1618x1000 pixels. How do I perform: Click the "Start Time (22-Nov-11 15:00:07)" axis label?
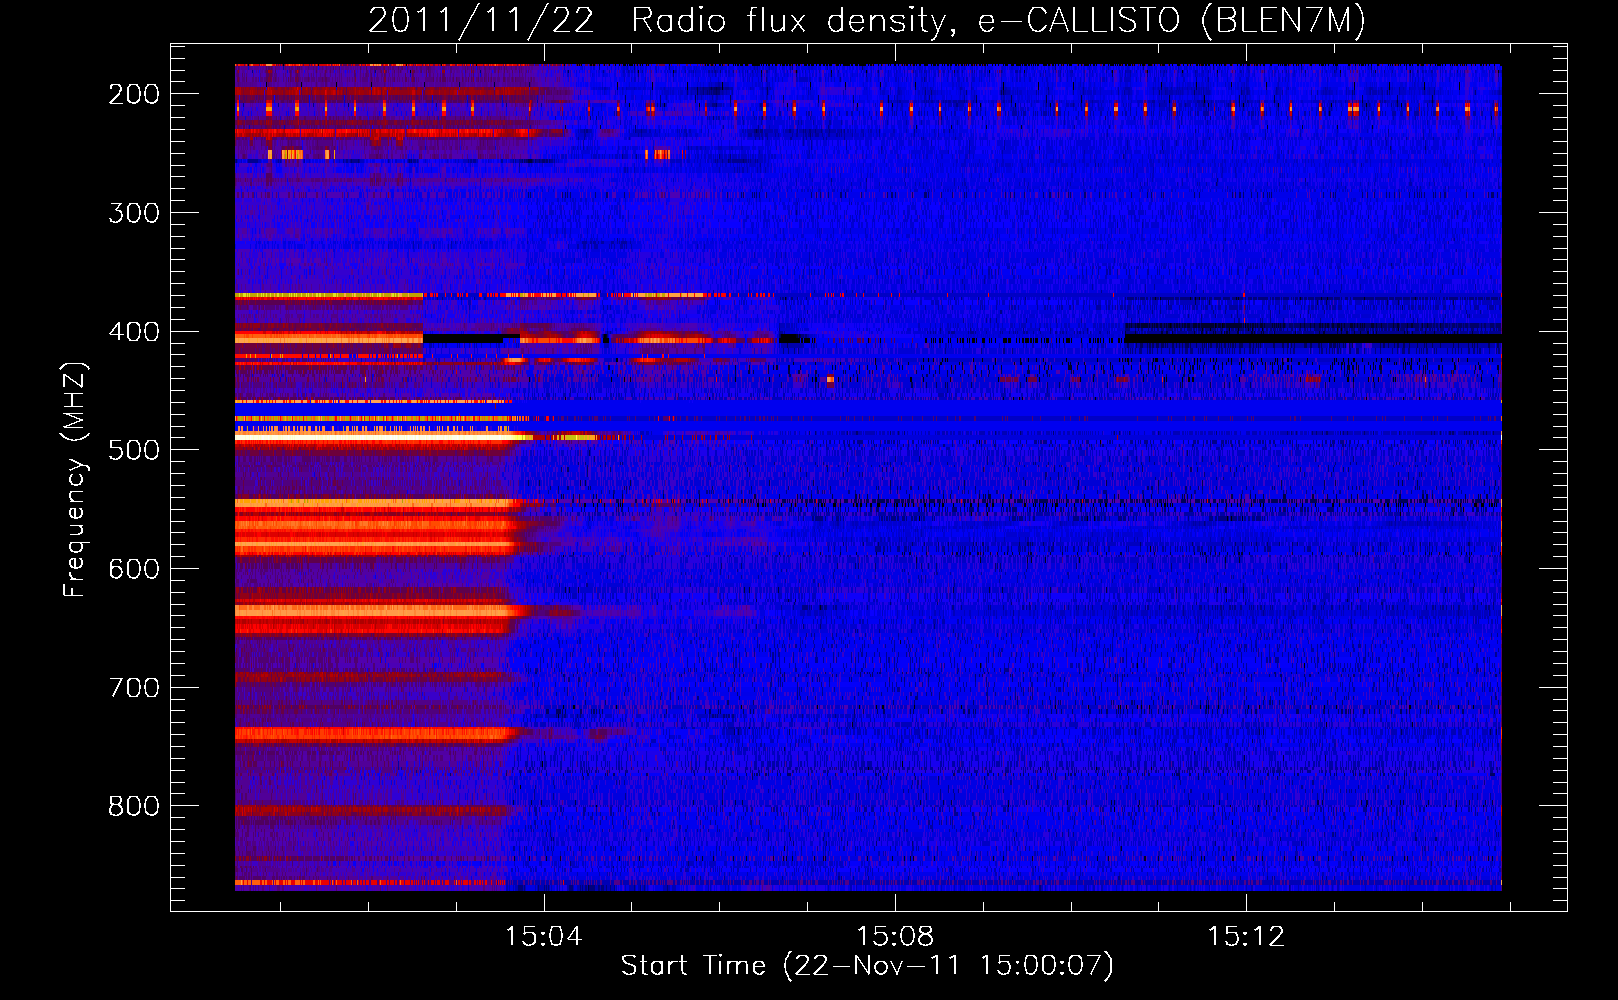click(x=867, y=966)
